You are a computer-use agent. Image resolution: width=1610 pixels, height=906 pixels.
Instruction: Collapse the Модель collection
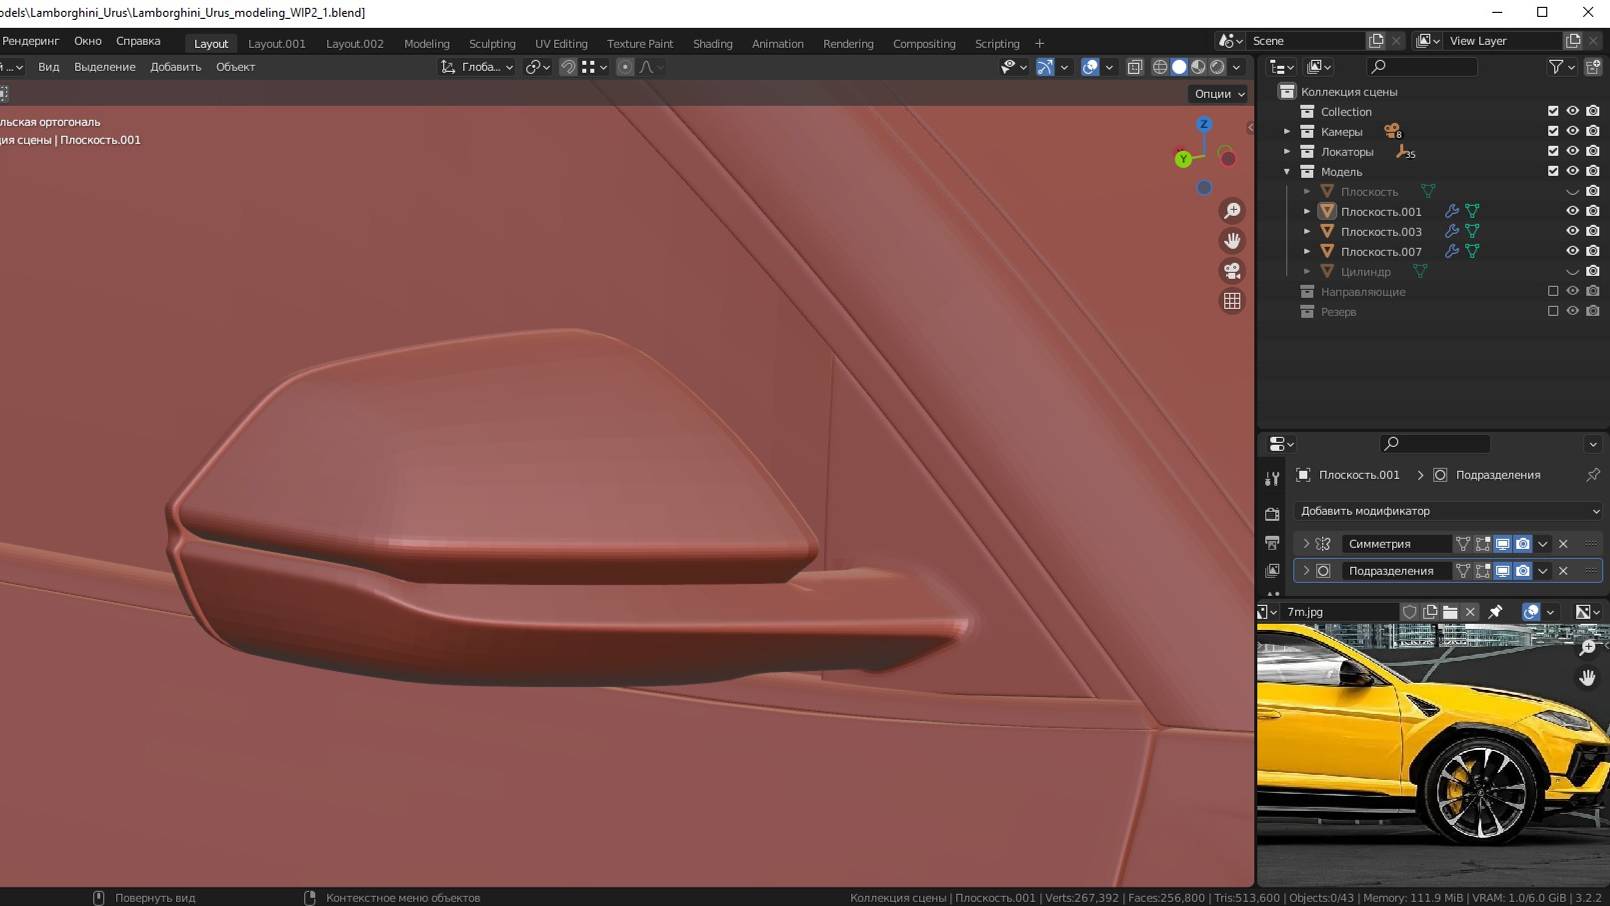tap(1287, 171)
